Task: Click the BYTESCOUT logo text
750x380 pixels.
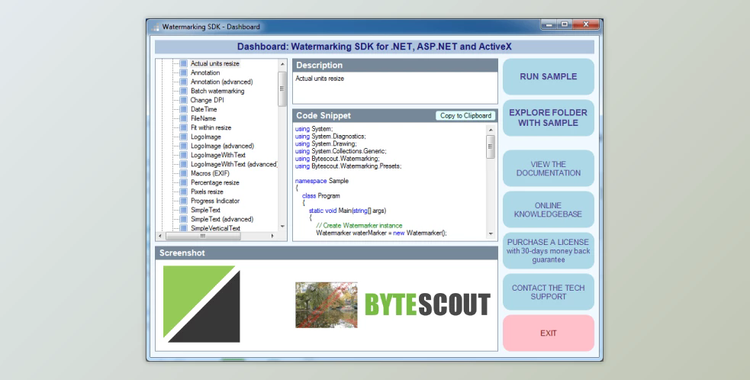Action: point(428,305)
